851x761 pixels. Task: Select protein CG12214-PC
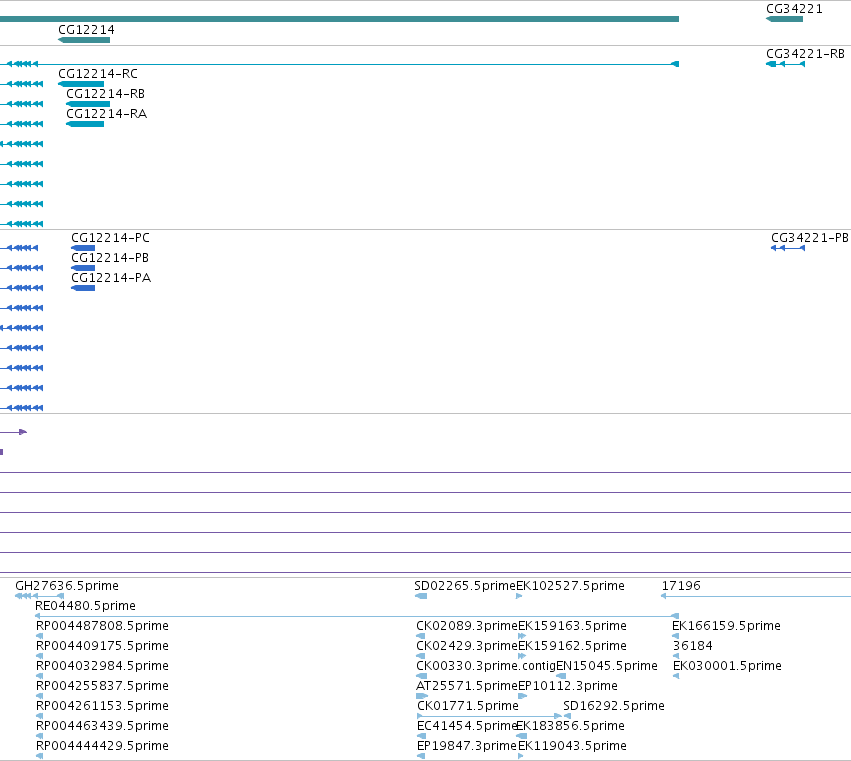click(83, 248)
